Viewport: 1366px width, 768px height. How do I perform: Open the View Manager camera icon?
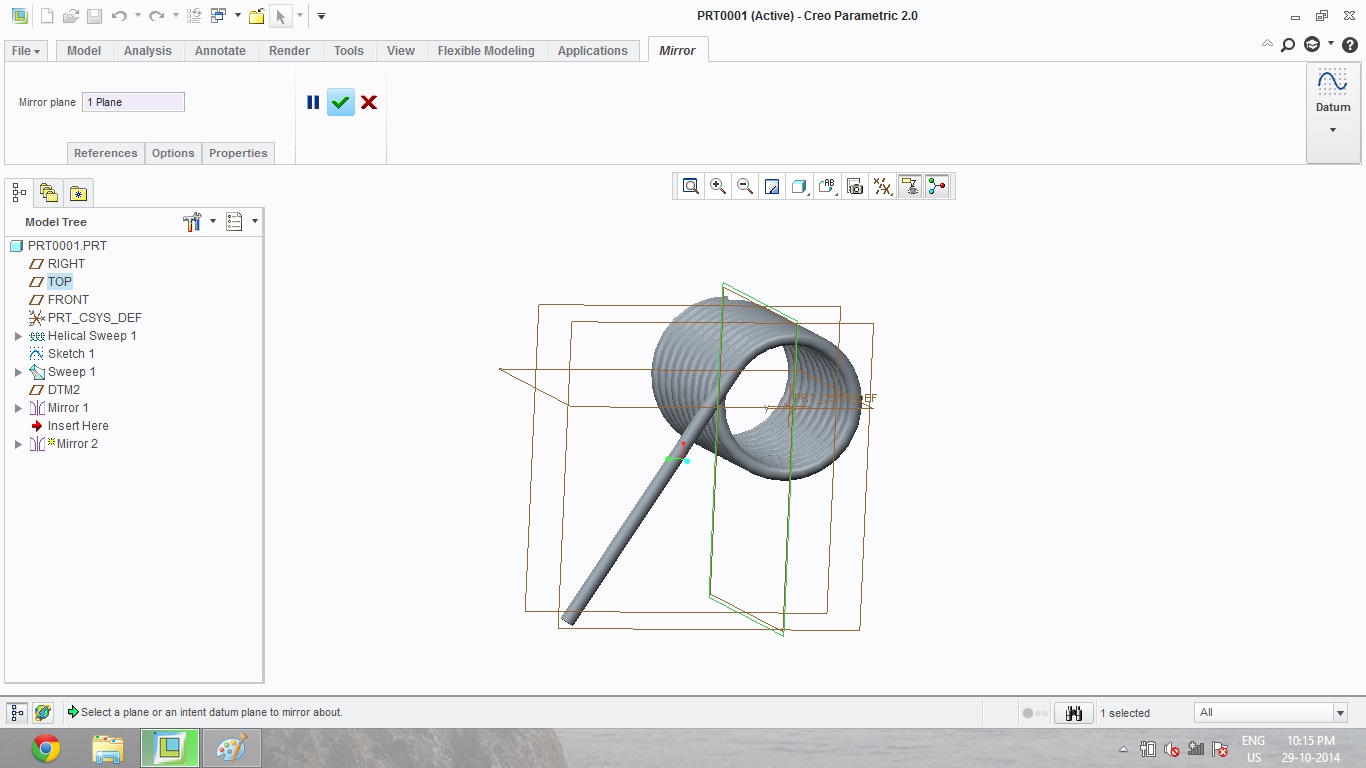tap(855, 186)
